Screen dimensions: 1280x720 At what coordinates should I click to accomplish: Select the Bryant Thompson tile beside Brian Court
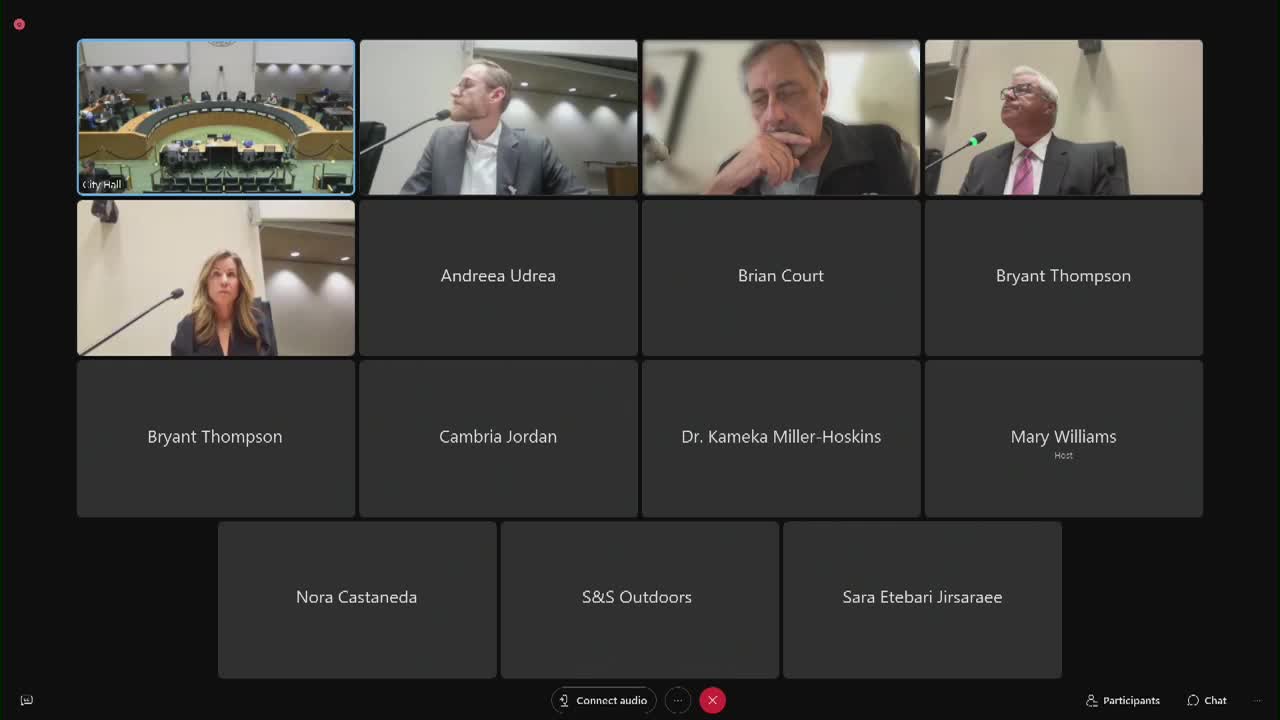[x=1063, y=278]
